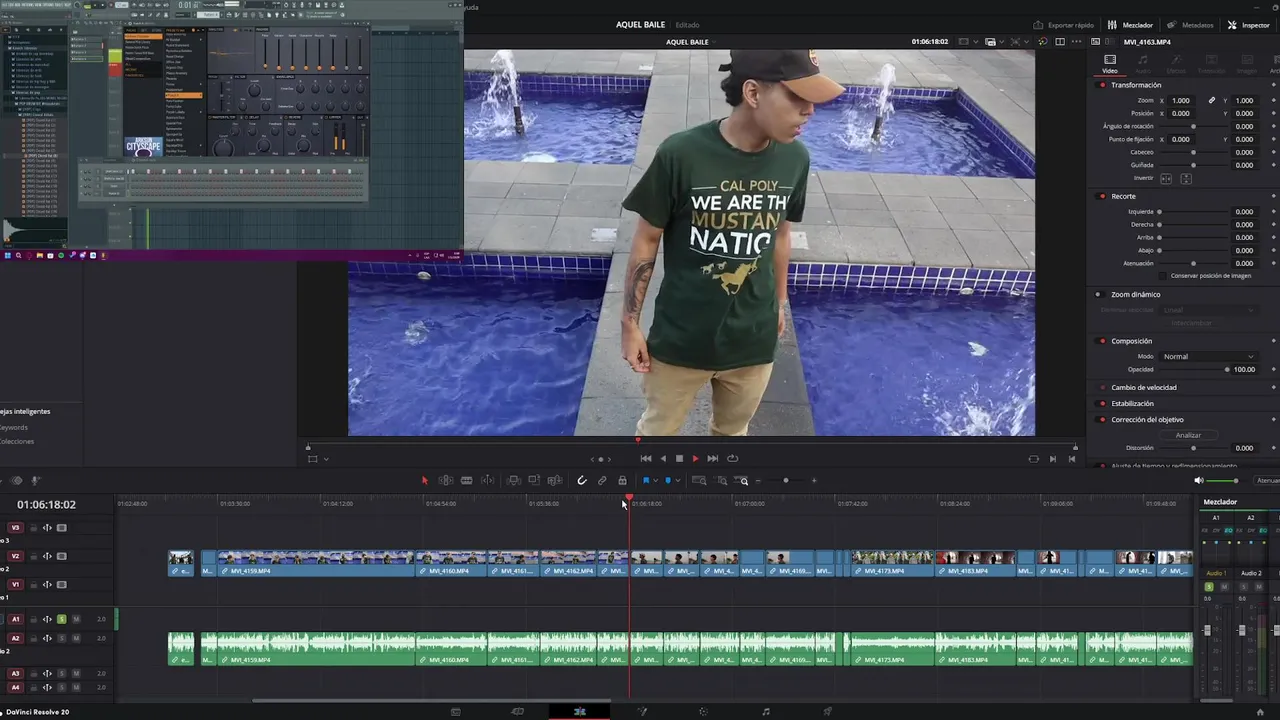Open the flag color dropdown arrow
This screenshot has height=720, width=1280.
point(655,481)
